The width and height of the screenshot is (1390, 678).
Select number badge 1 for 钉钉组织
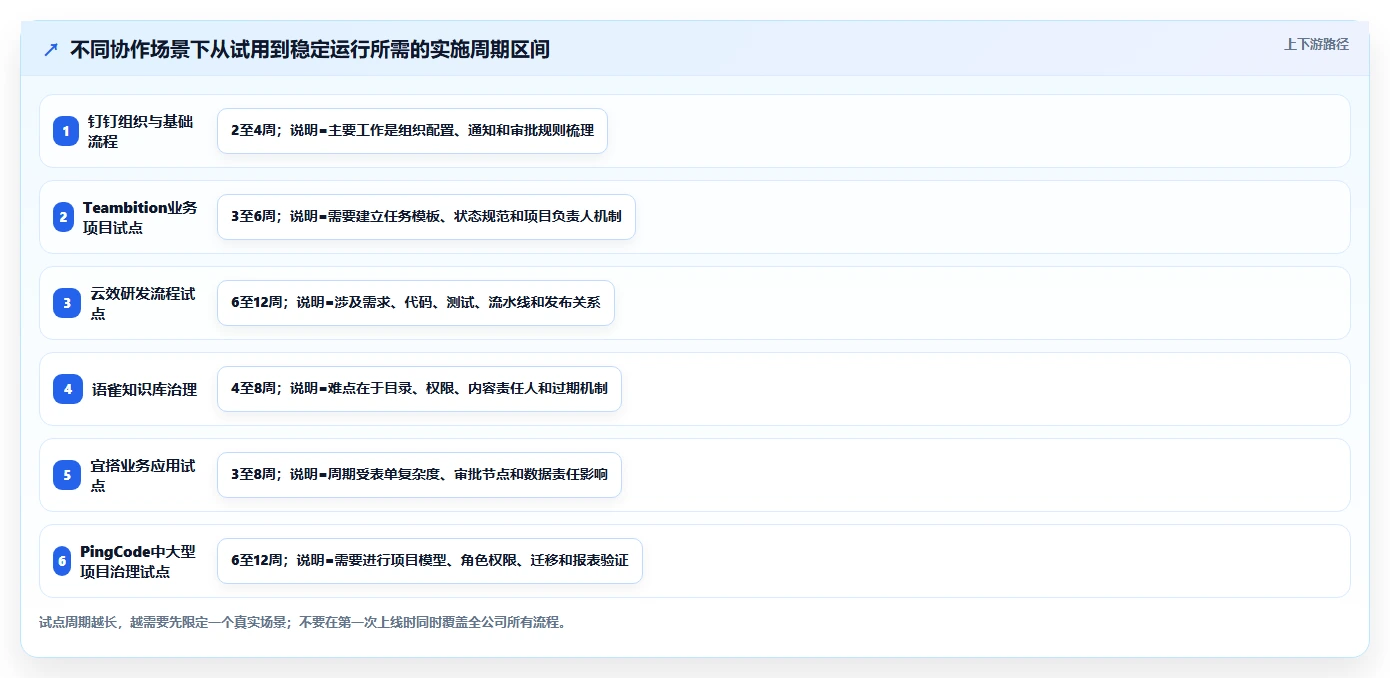tap(66, 131)
